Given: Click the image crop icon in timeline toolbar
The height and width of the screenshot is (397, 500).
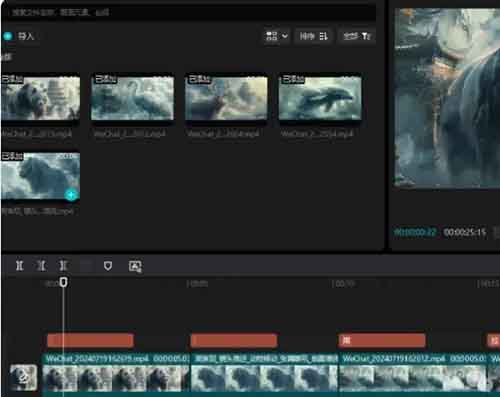Looking at the screenshot, I should pos(135,266).
